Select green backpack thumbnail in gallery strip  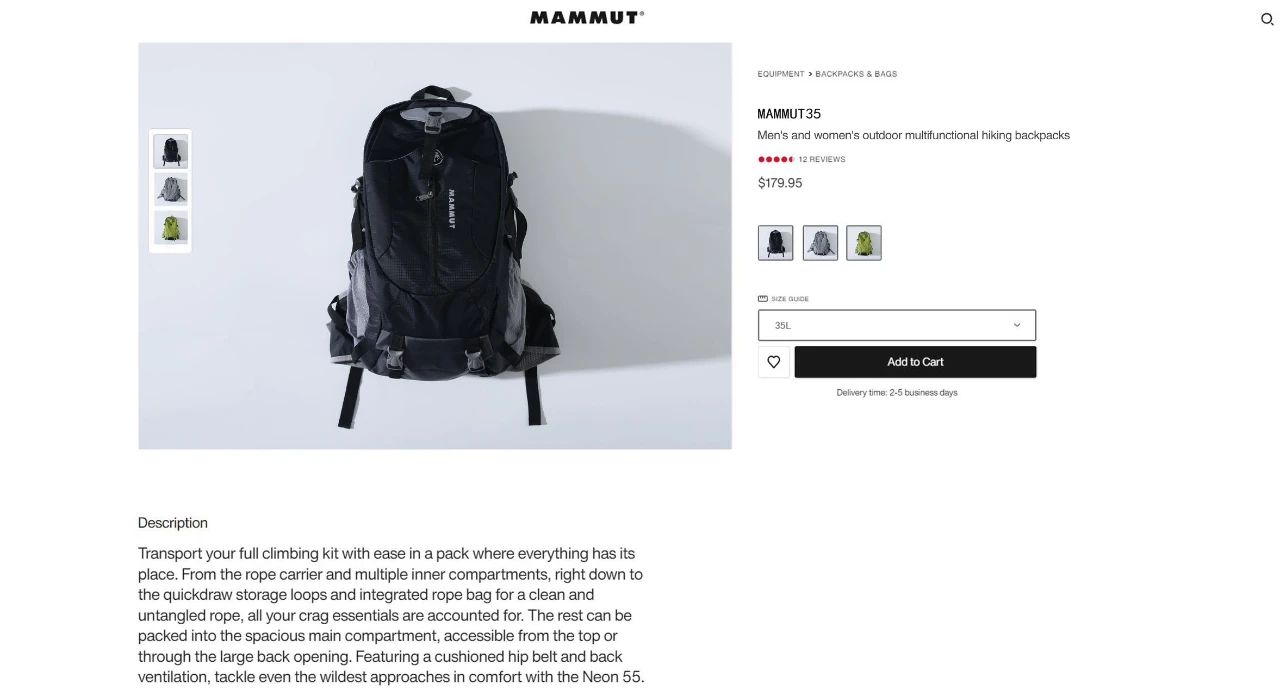click(x=171, y=227)
